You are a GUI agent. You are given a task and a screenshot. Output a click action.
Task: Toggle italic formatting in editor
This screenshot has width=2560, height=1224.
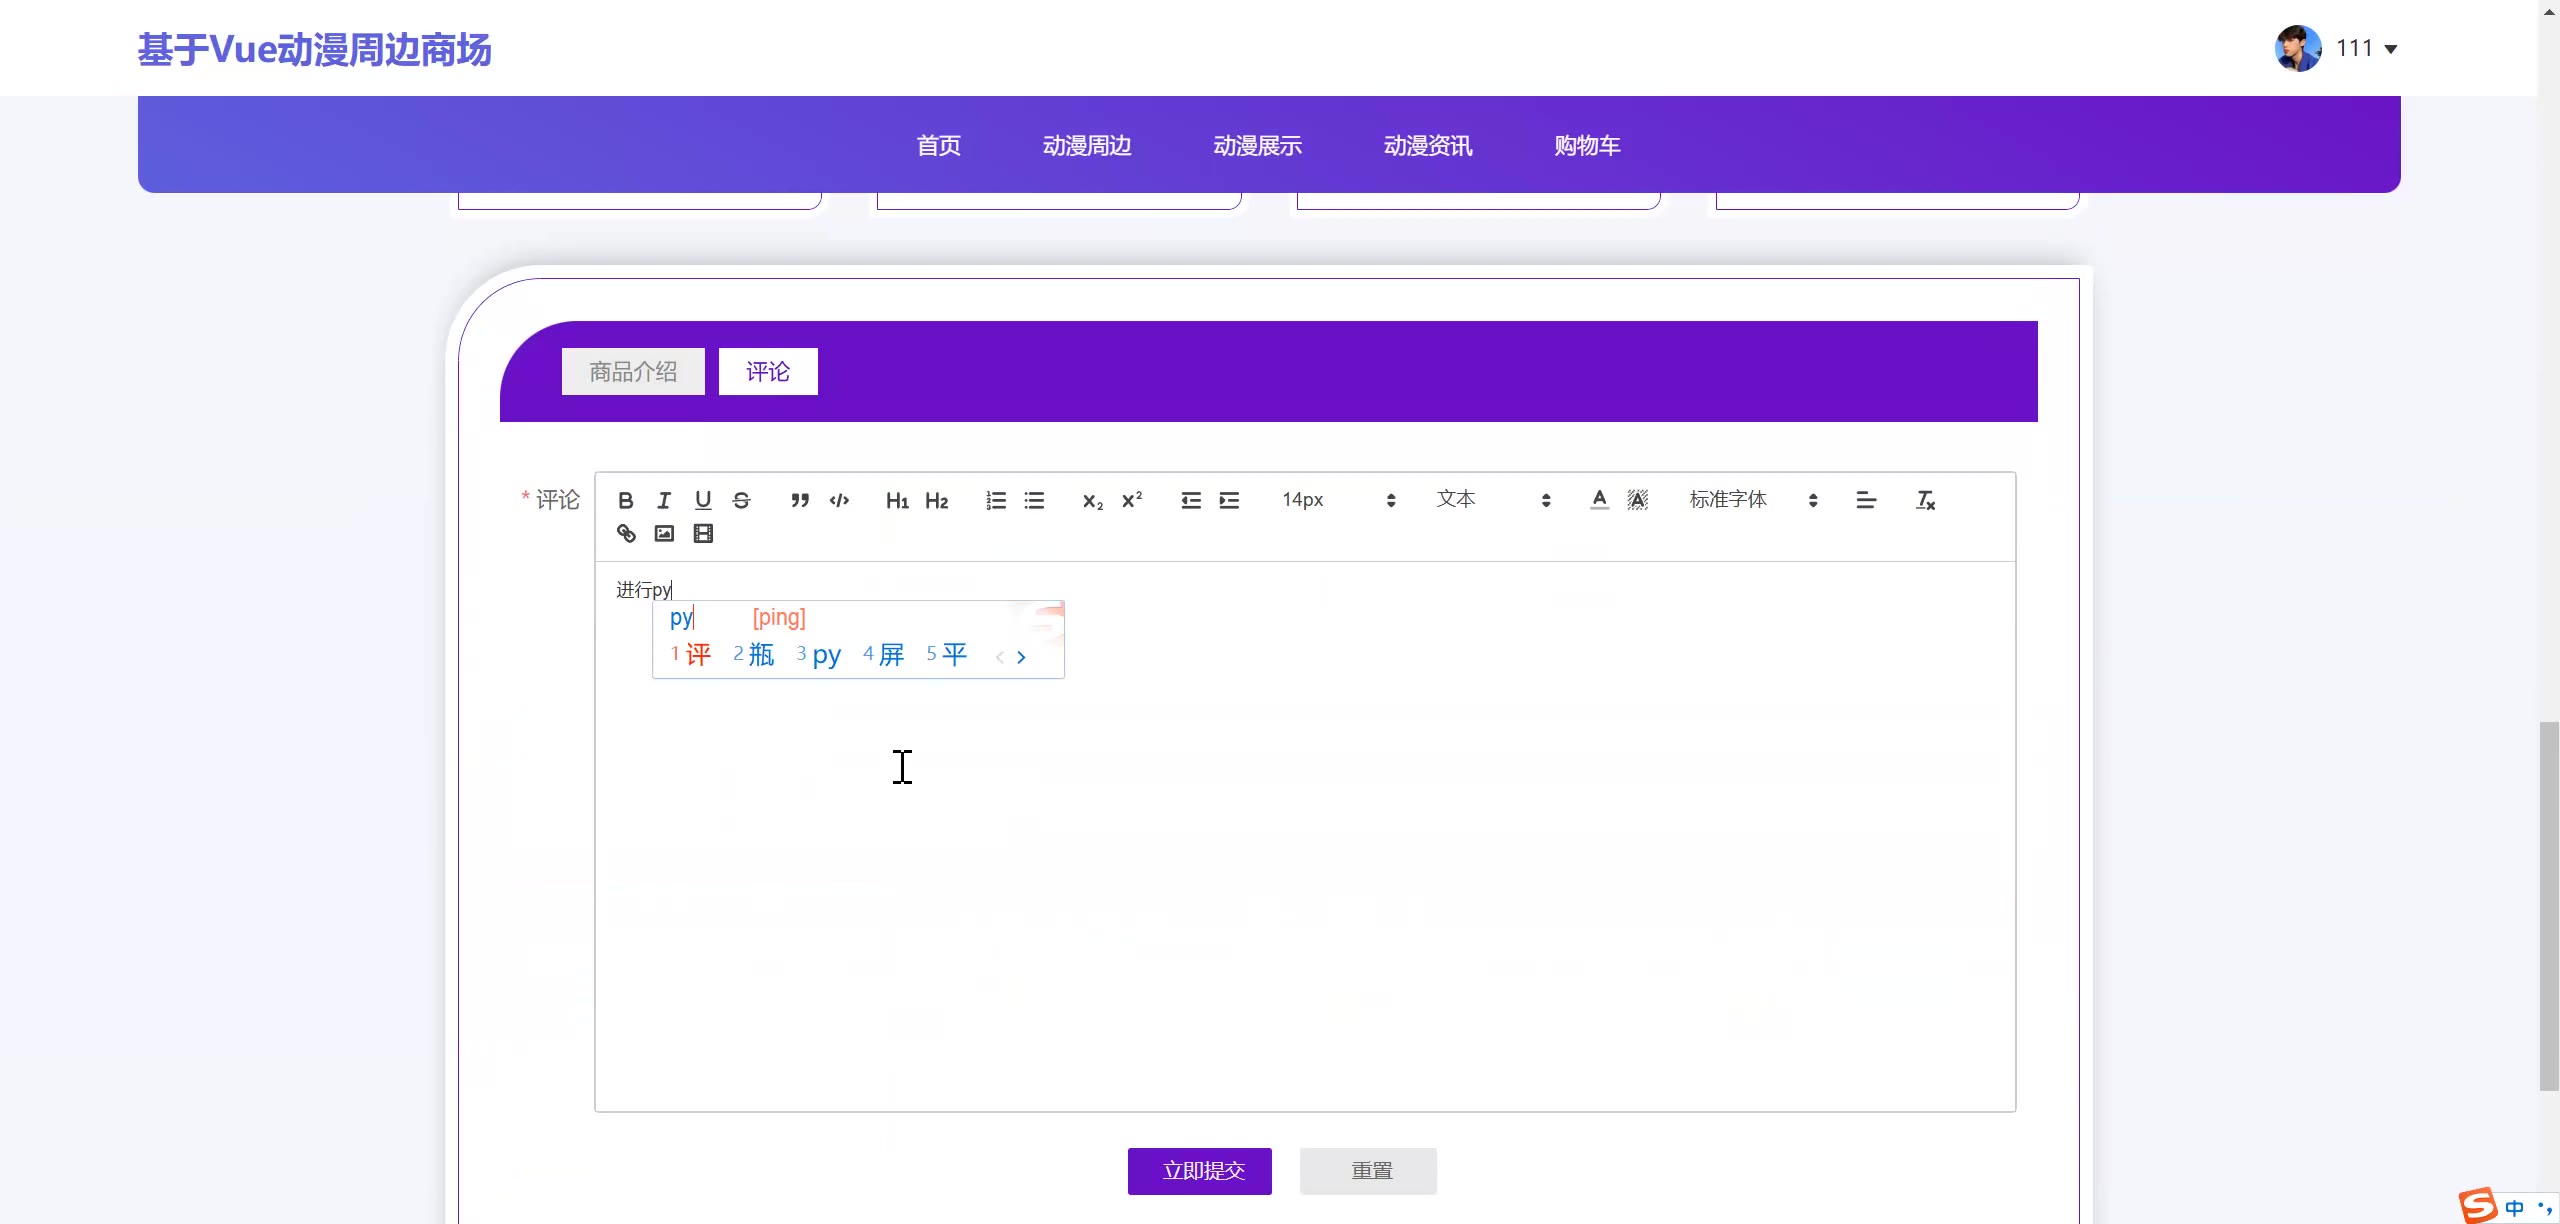(x=664, y=500)
